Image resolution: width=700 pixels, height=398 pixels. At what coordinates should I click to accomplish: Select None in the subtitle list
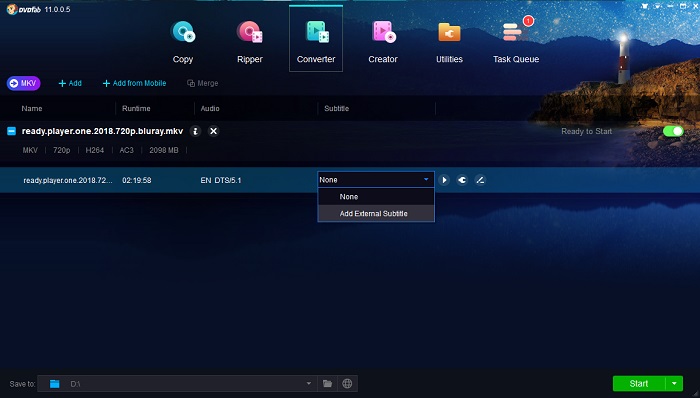coord(376,197)
